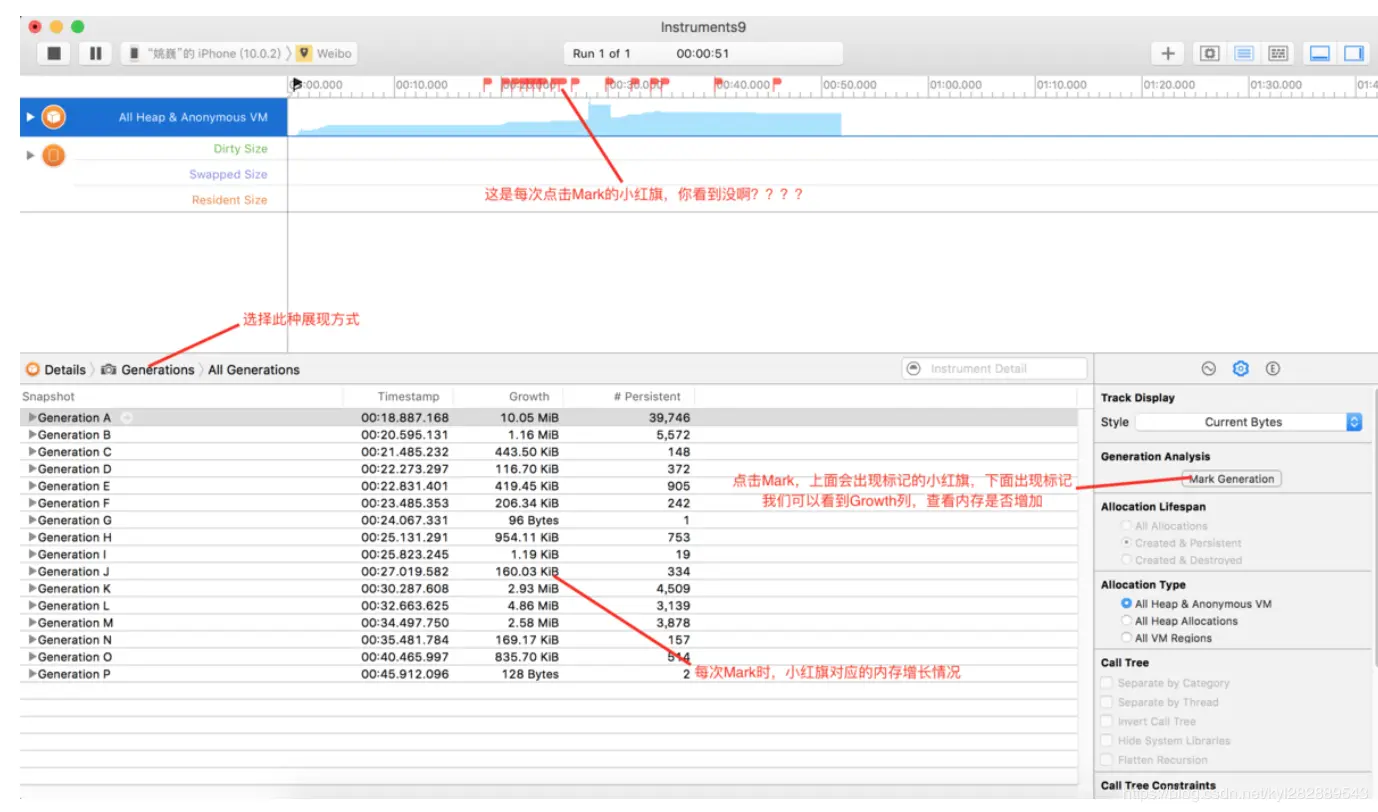The image size is (1378, 812).
Task: Open the Style dropdown showing Current Bytes
Action: [1249, 422]
